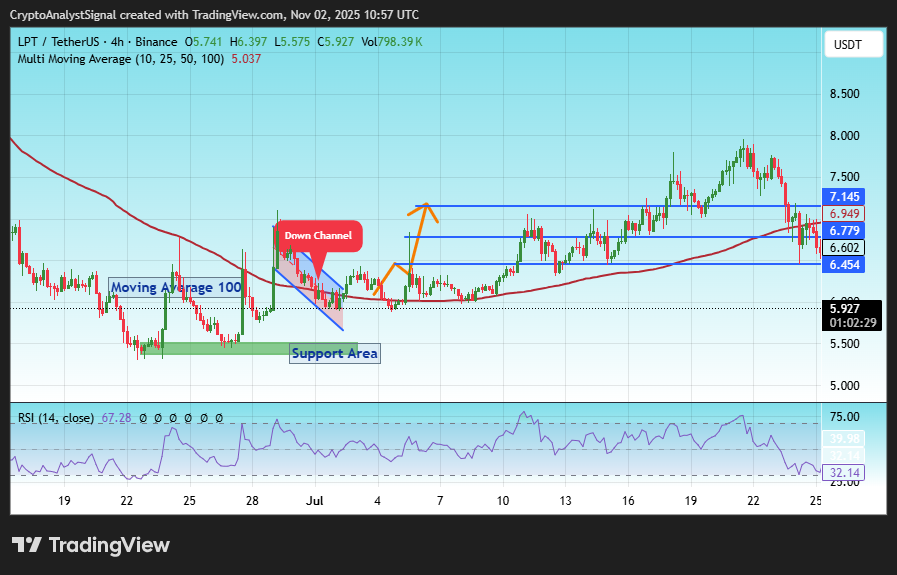The image size is (897, 575).
Task: Select the 6.602 price label
Action: pyautogui.click(x=844, y=248)
